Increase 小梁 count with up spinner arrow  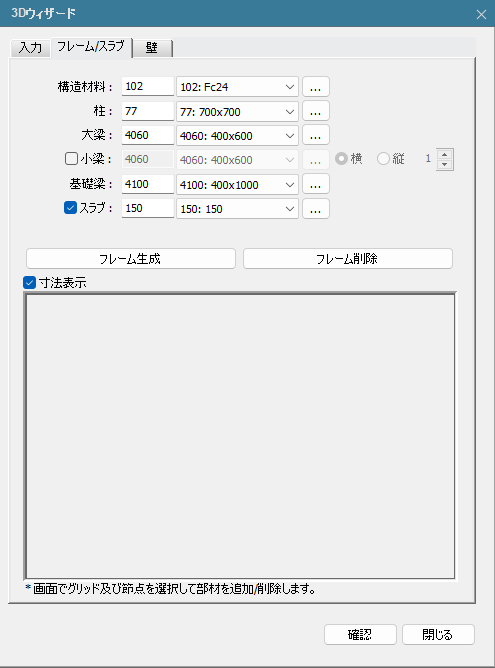pos(445,154)
